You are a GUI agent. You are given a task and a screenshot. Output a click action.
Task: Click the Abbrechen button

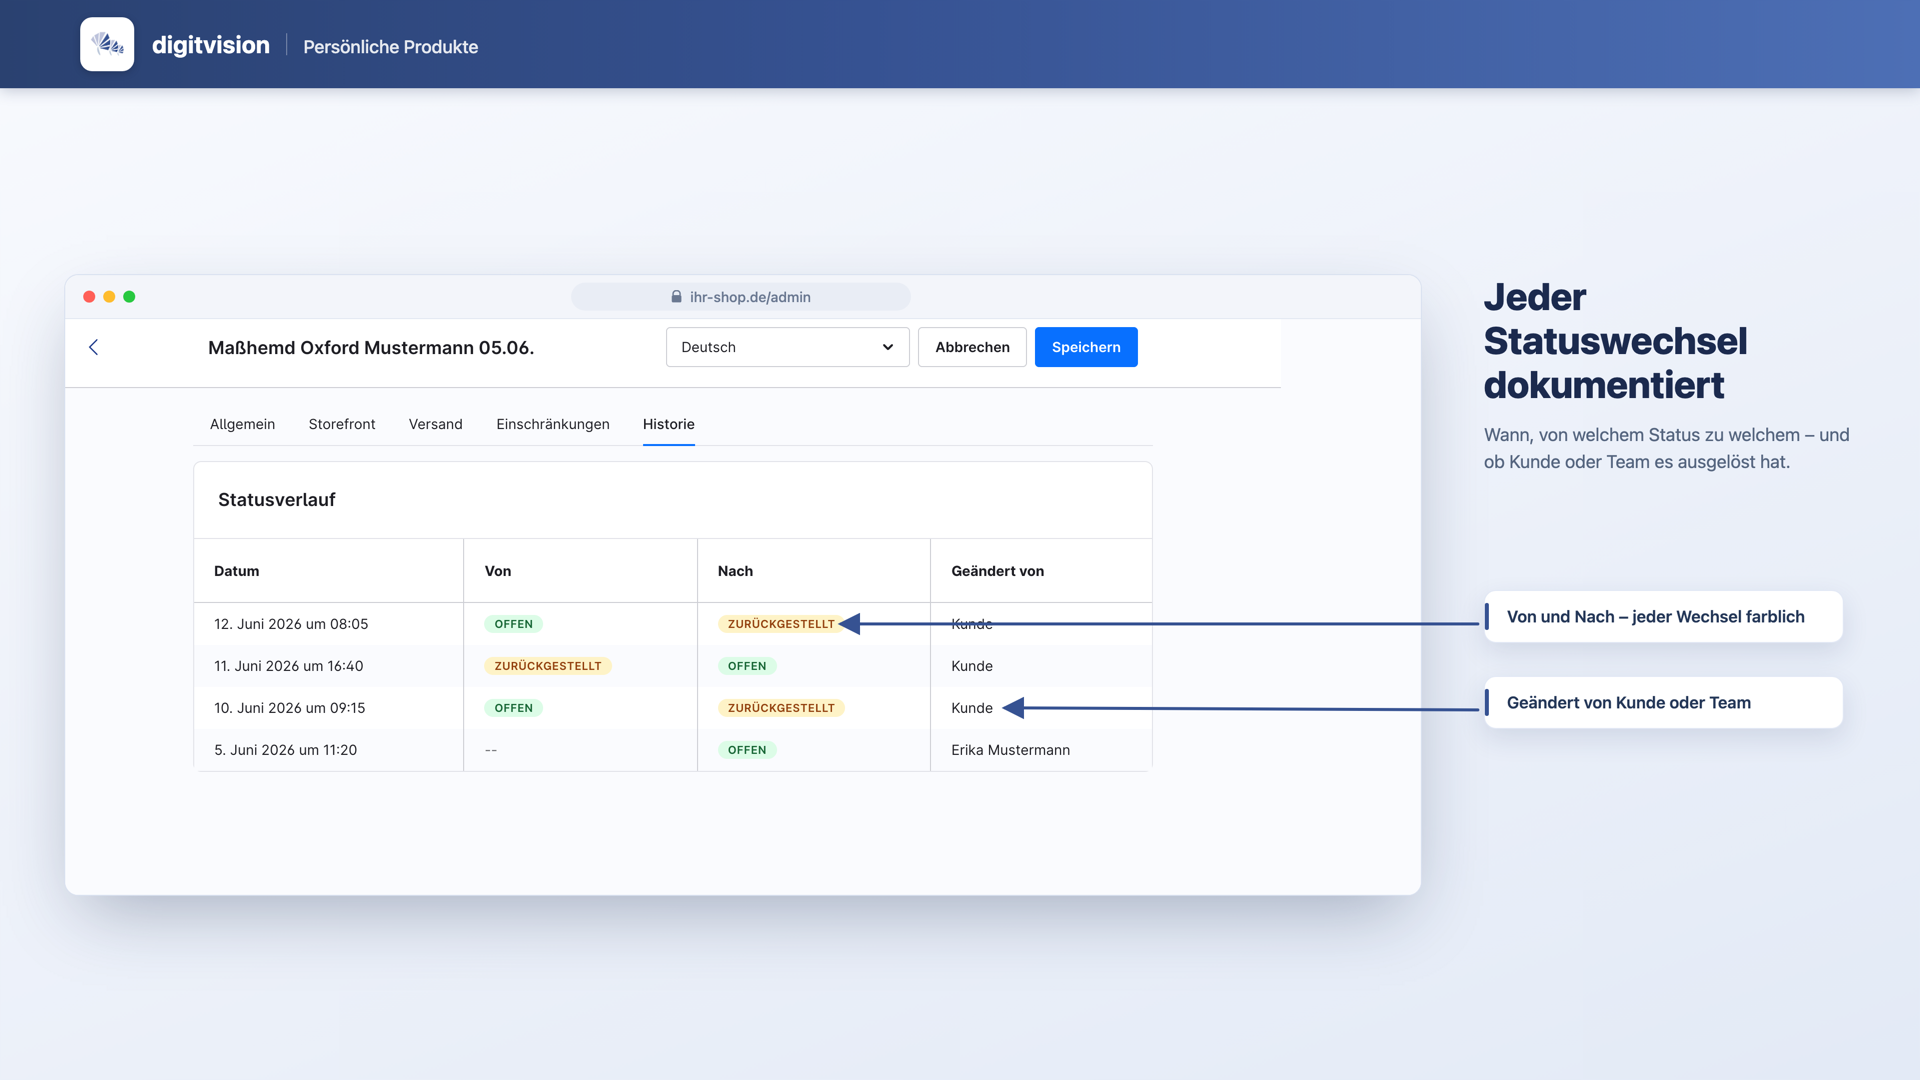coord(972,347)
